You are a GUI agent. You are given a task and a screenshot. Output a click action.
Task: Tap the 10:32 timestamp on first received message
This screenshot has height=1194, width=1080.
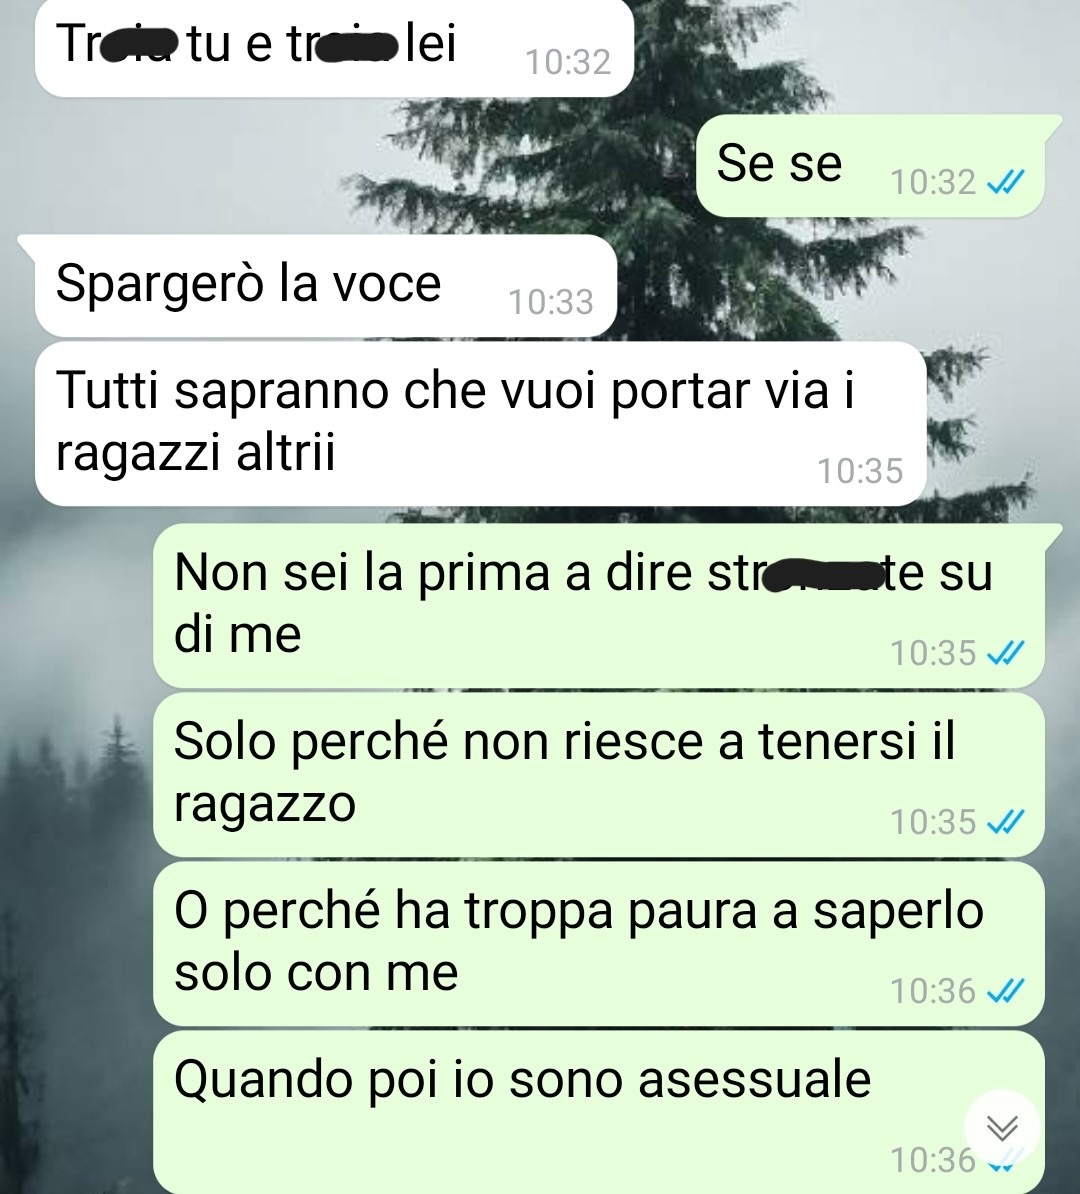(568, 62)
